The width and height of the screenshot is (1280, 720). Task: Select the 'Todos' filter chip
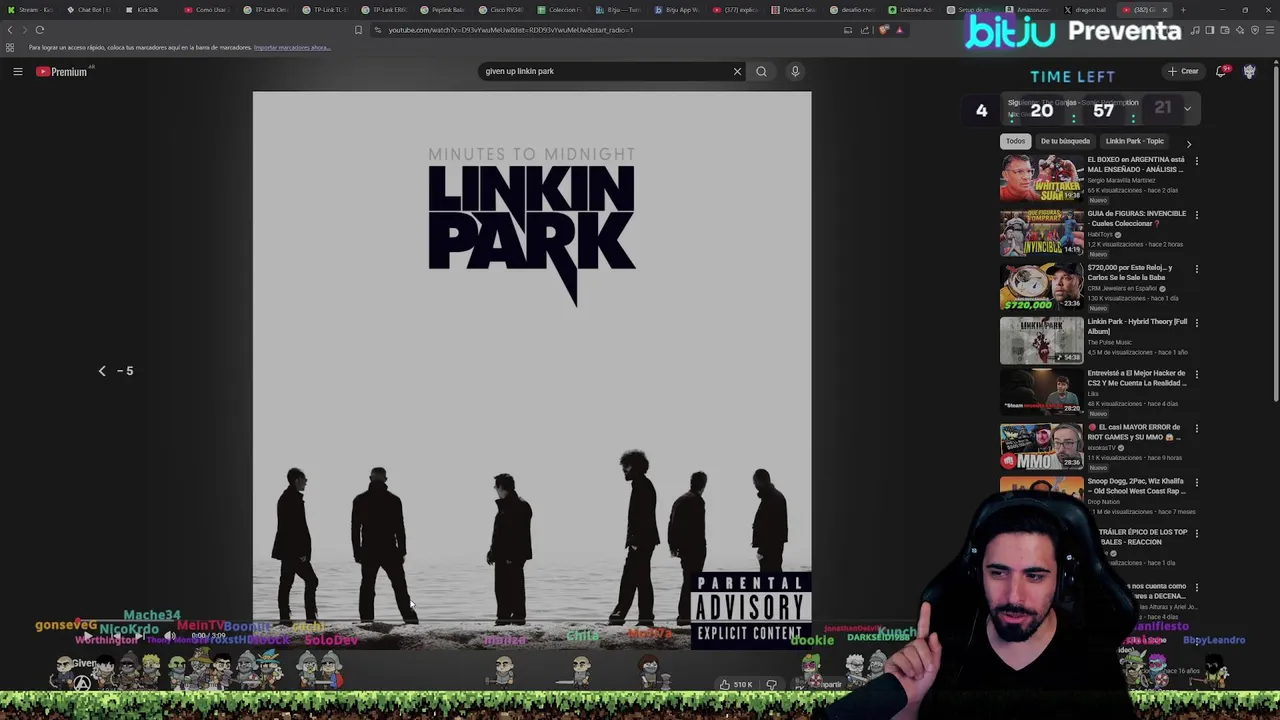click(1015, 141)
